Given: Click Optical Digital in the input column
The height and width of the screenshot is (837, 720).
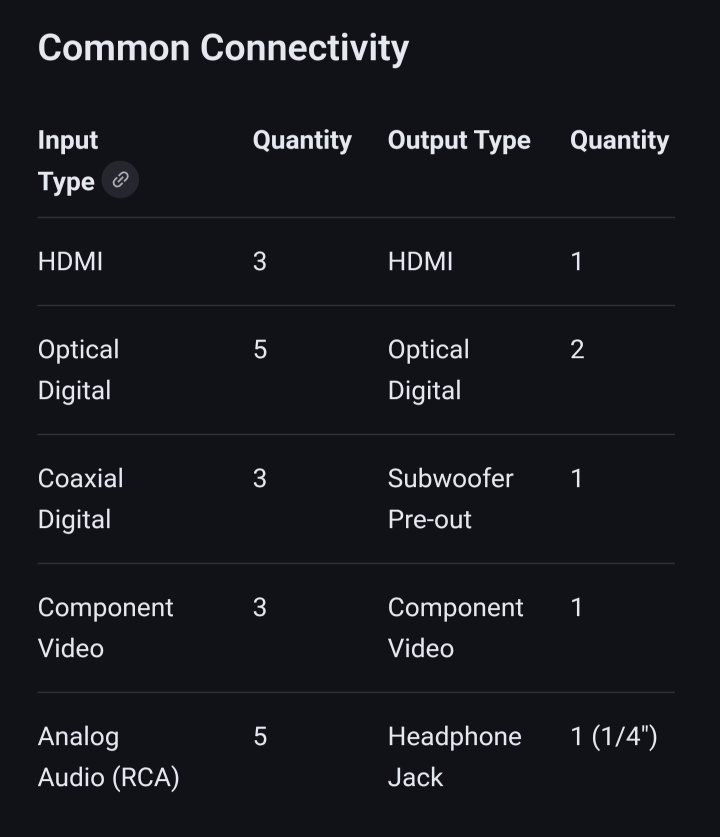Looking at the screenshot, I should tap(78, 369).
